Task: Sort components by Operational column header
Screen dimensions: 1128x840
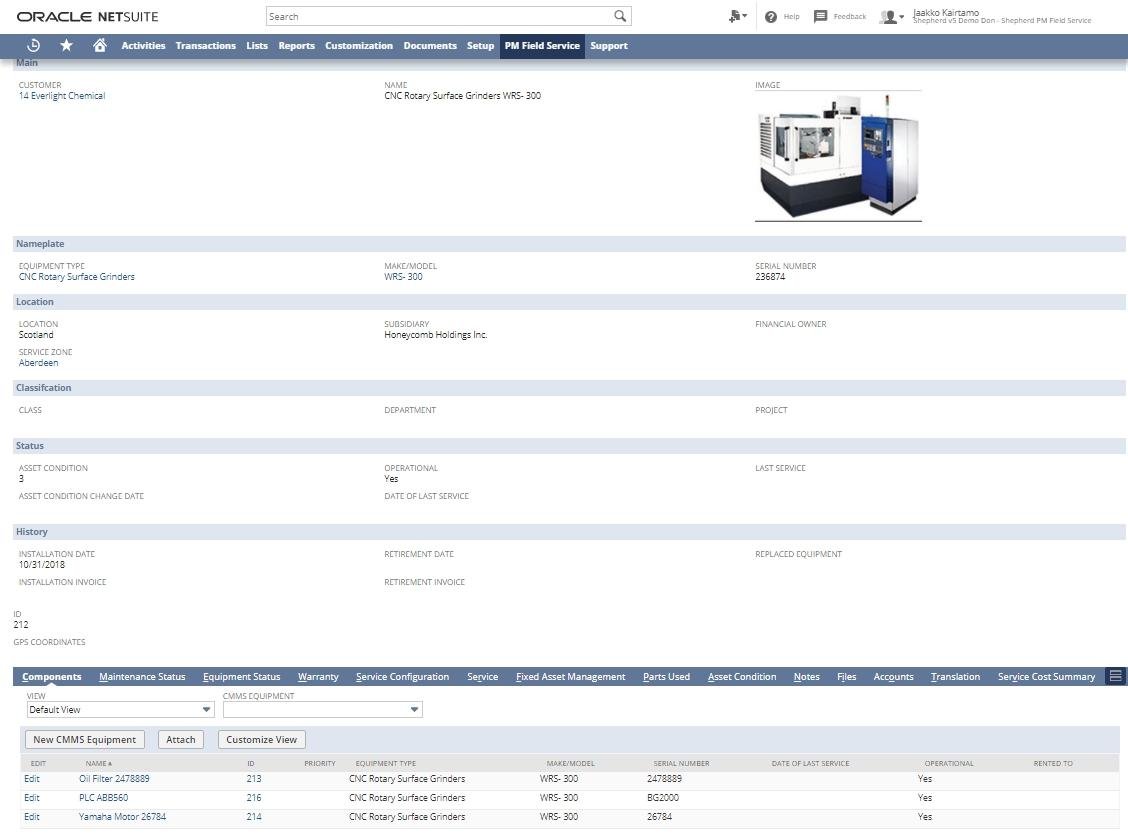Action: click(x=949, y=763)
